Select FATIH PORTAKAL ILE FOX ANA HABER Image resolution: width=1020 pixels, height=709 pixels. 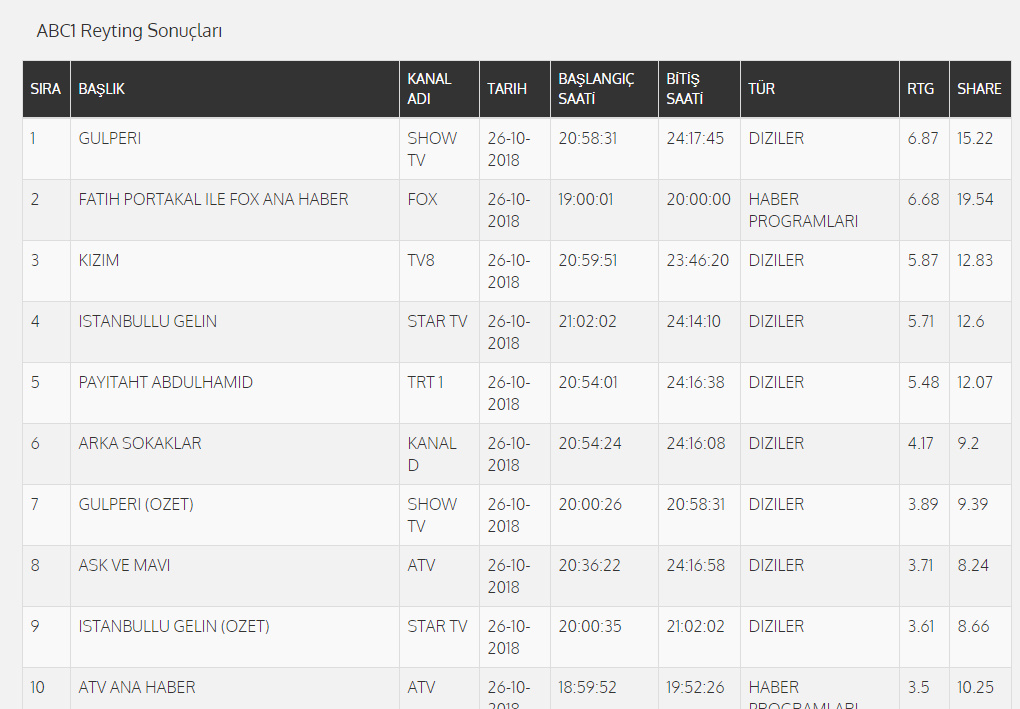click(x=213, y=200)
